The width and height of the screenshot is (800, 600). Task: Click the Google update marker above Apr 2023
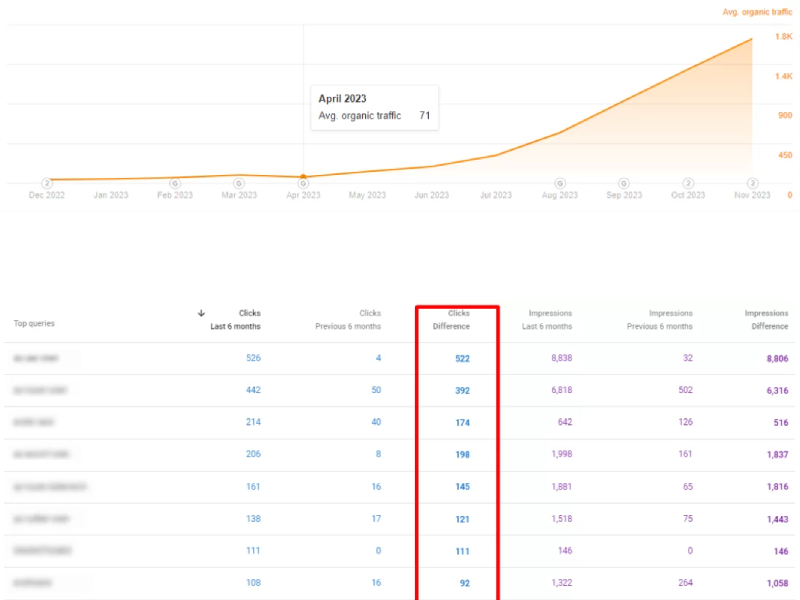pyautogui.click(x=303, y=183)
